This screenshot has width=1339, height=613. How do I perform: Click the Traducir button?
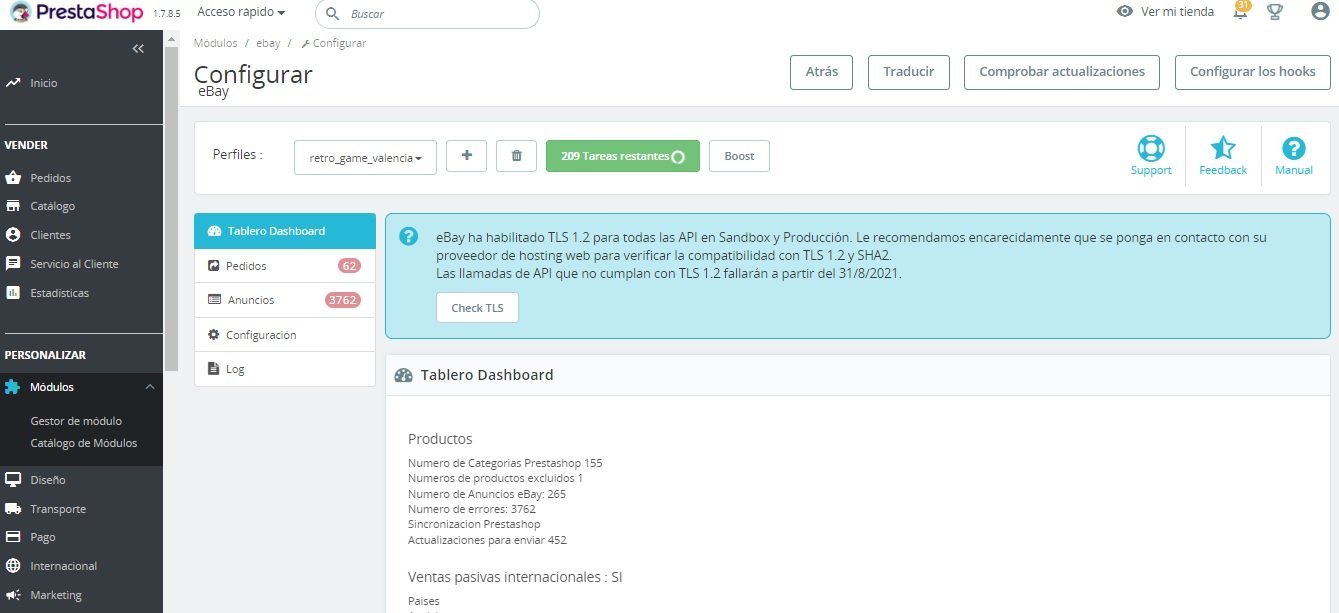[x=909, y=72]
